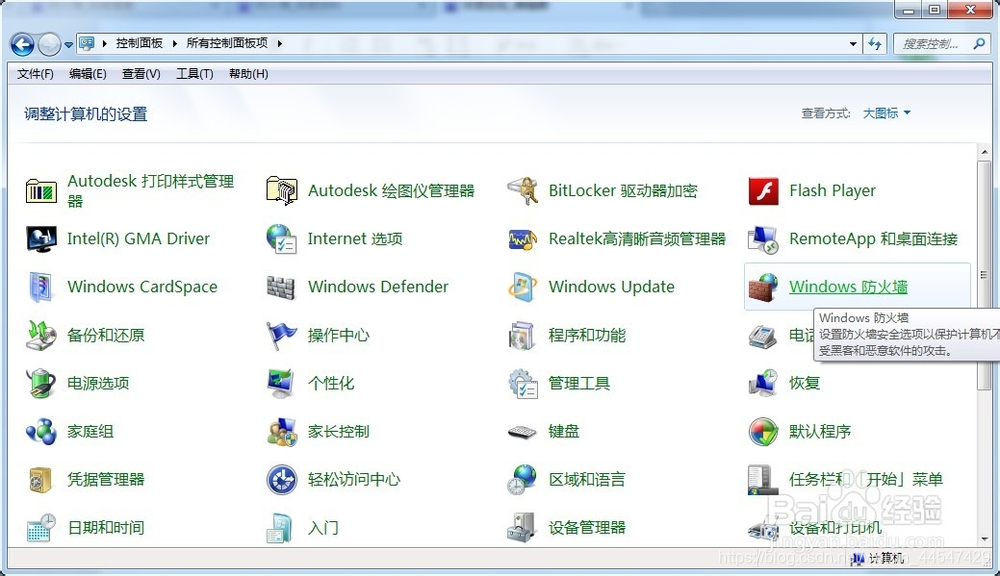Open recent pages dropdown beside navigation arrows
The width and height of the screenshot is (1000, 576).
pyautogui.click(x=68, y=45)
